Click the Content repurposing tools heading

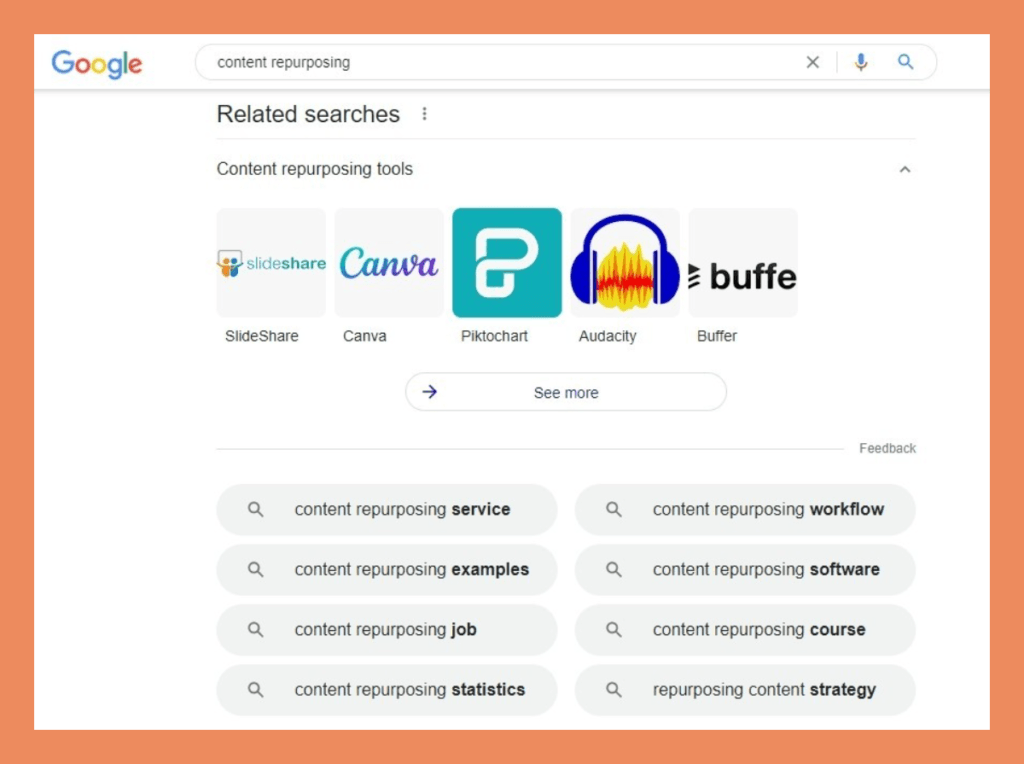[x=315, y=169]
